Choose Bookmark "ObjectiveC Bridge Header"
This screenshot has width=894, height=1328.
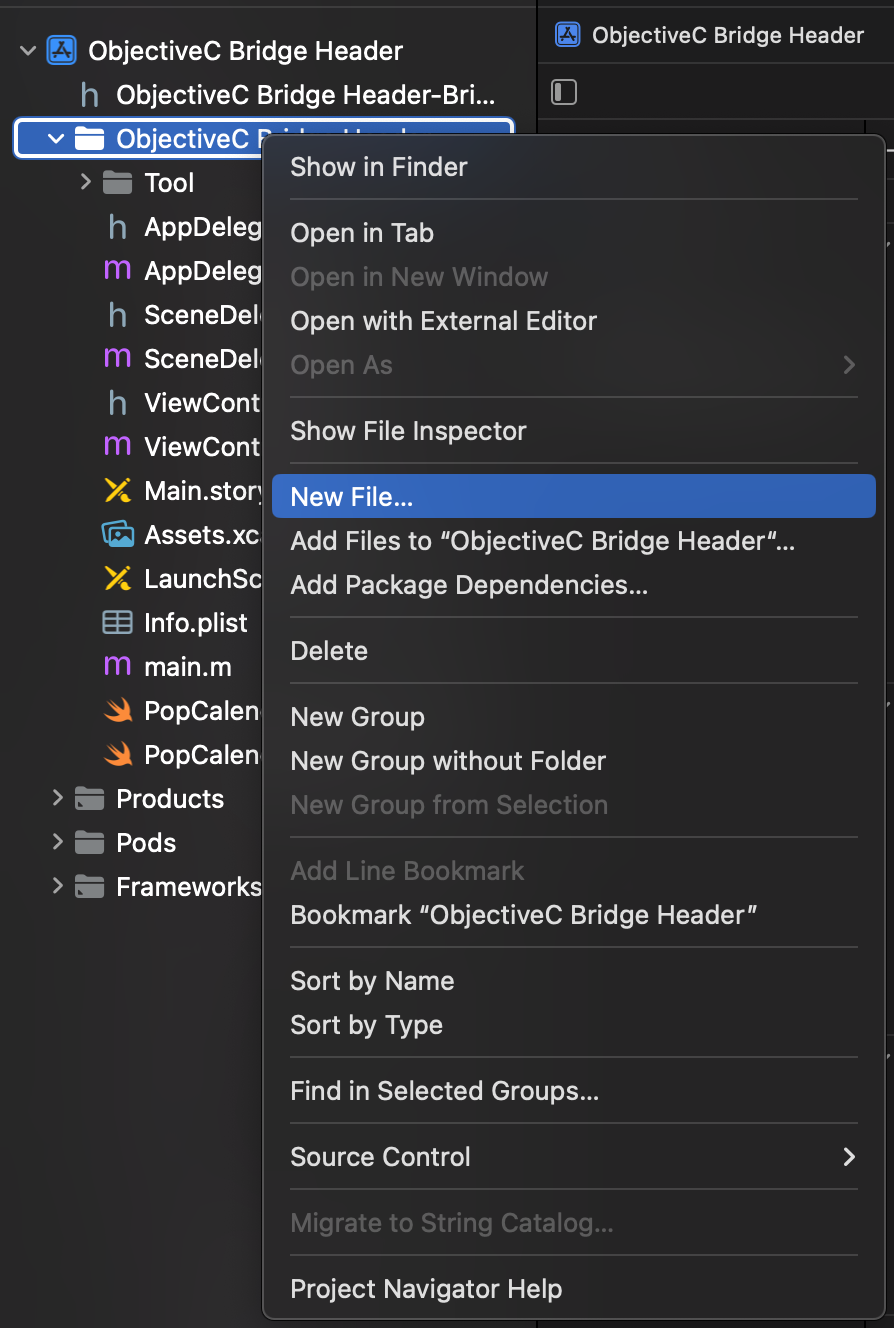point(573,915)
